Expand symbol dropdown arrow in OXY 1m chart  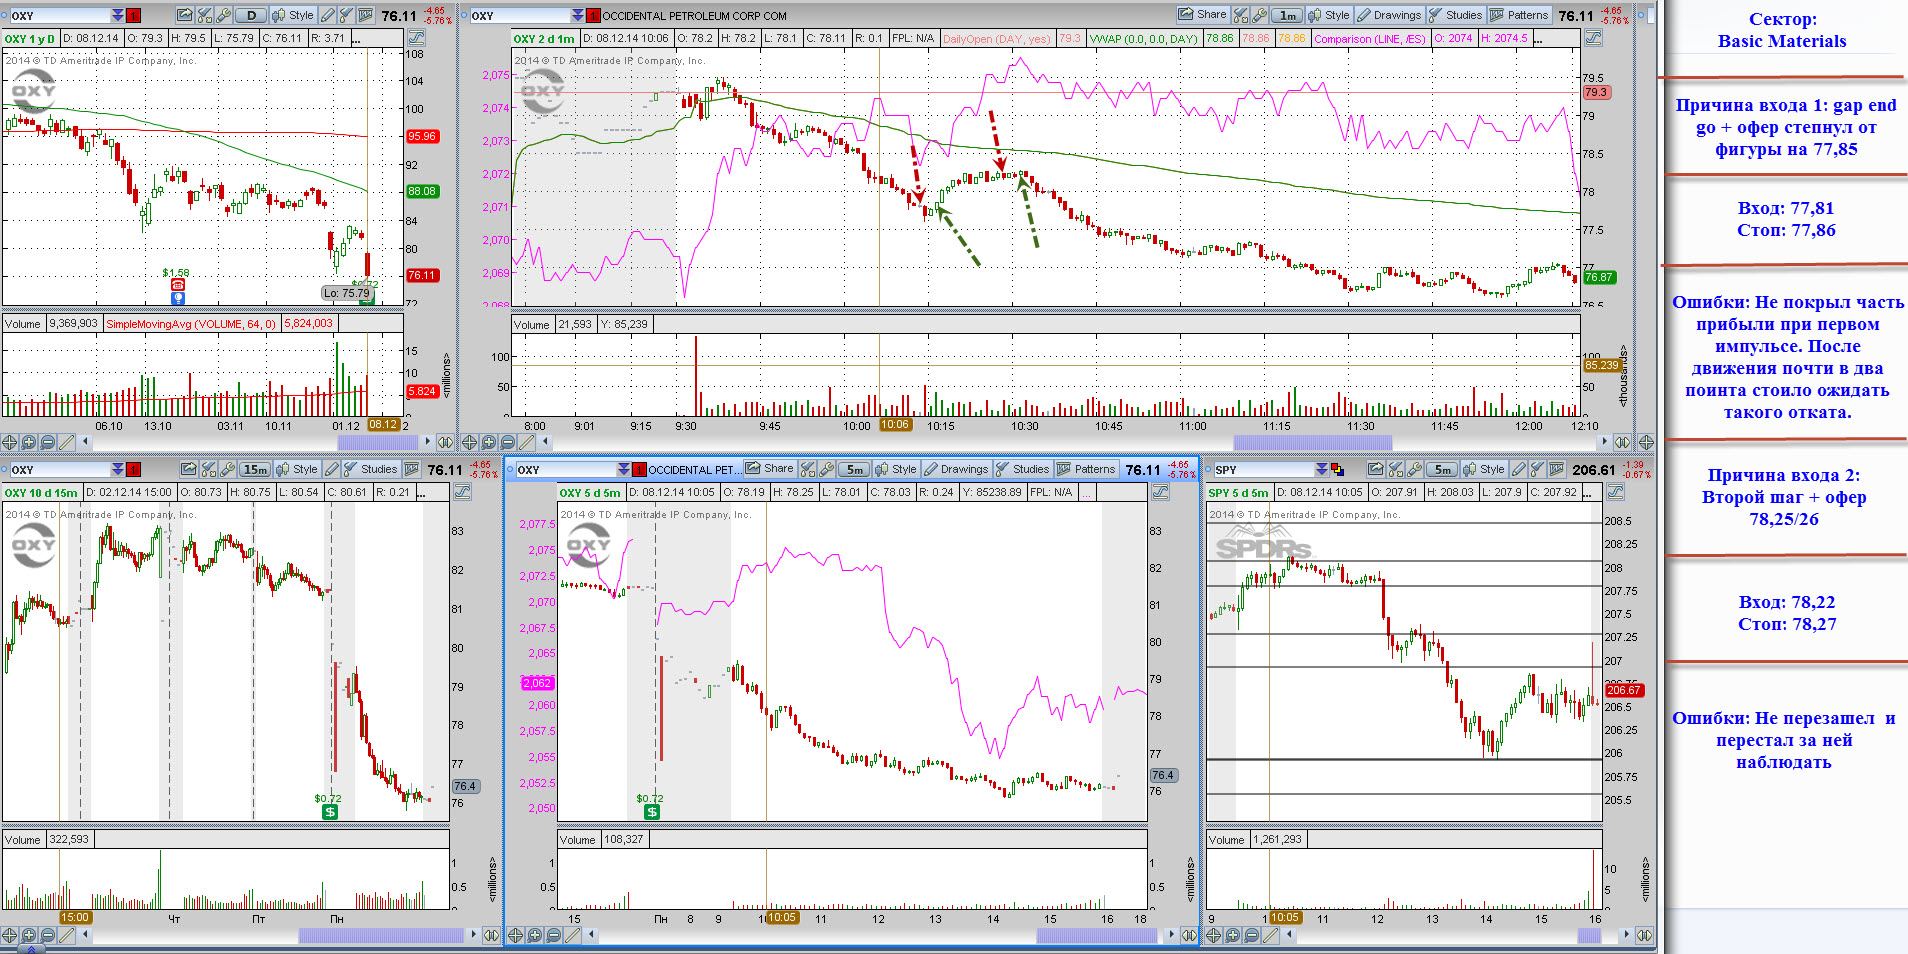pos(578,15)
